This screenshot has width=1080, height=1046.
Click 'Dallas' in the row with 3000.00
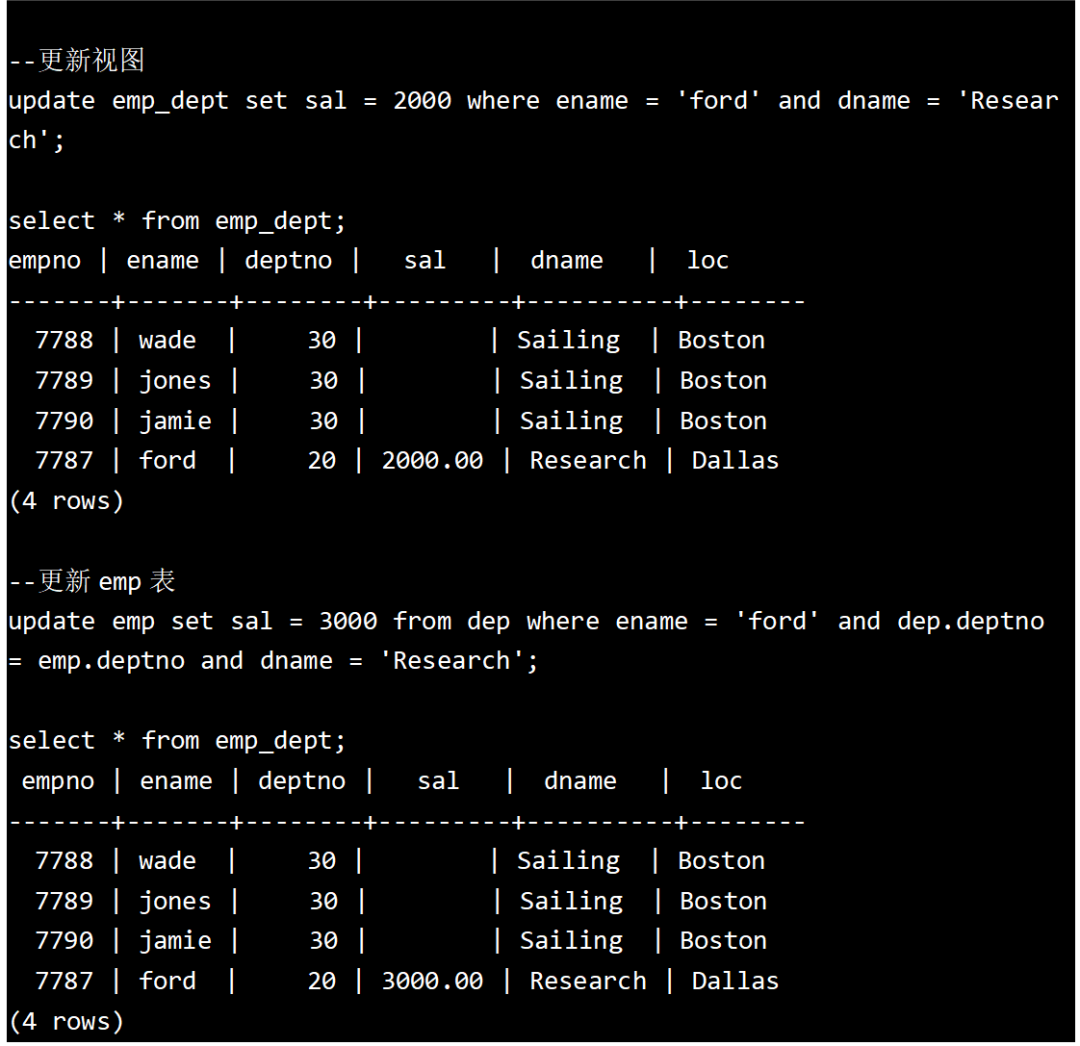(x=735, y=981)
